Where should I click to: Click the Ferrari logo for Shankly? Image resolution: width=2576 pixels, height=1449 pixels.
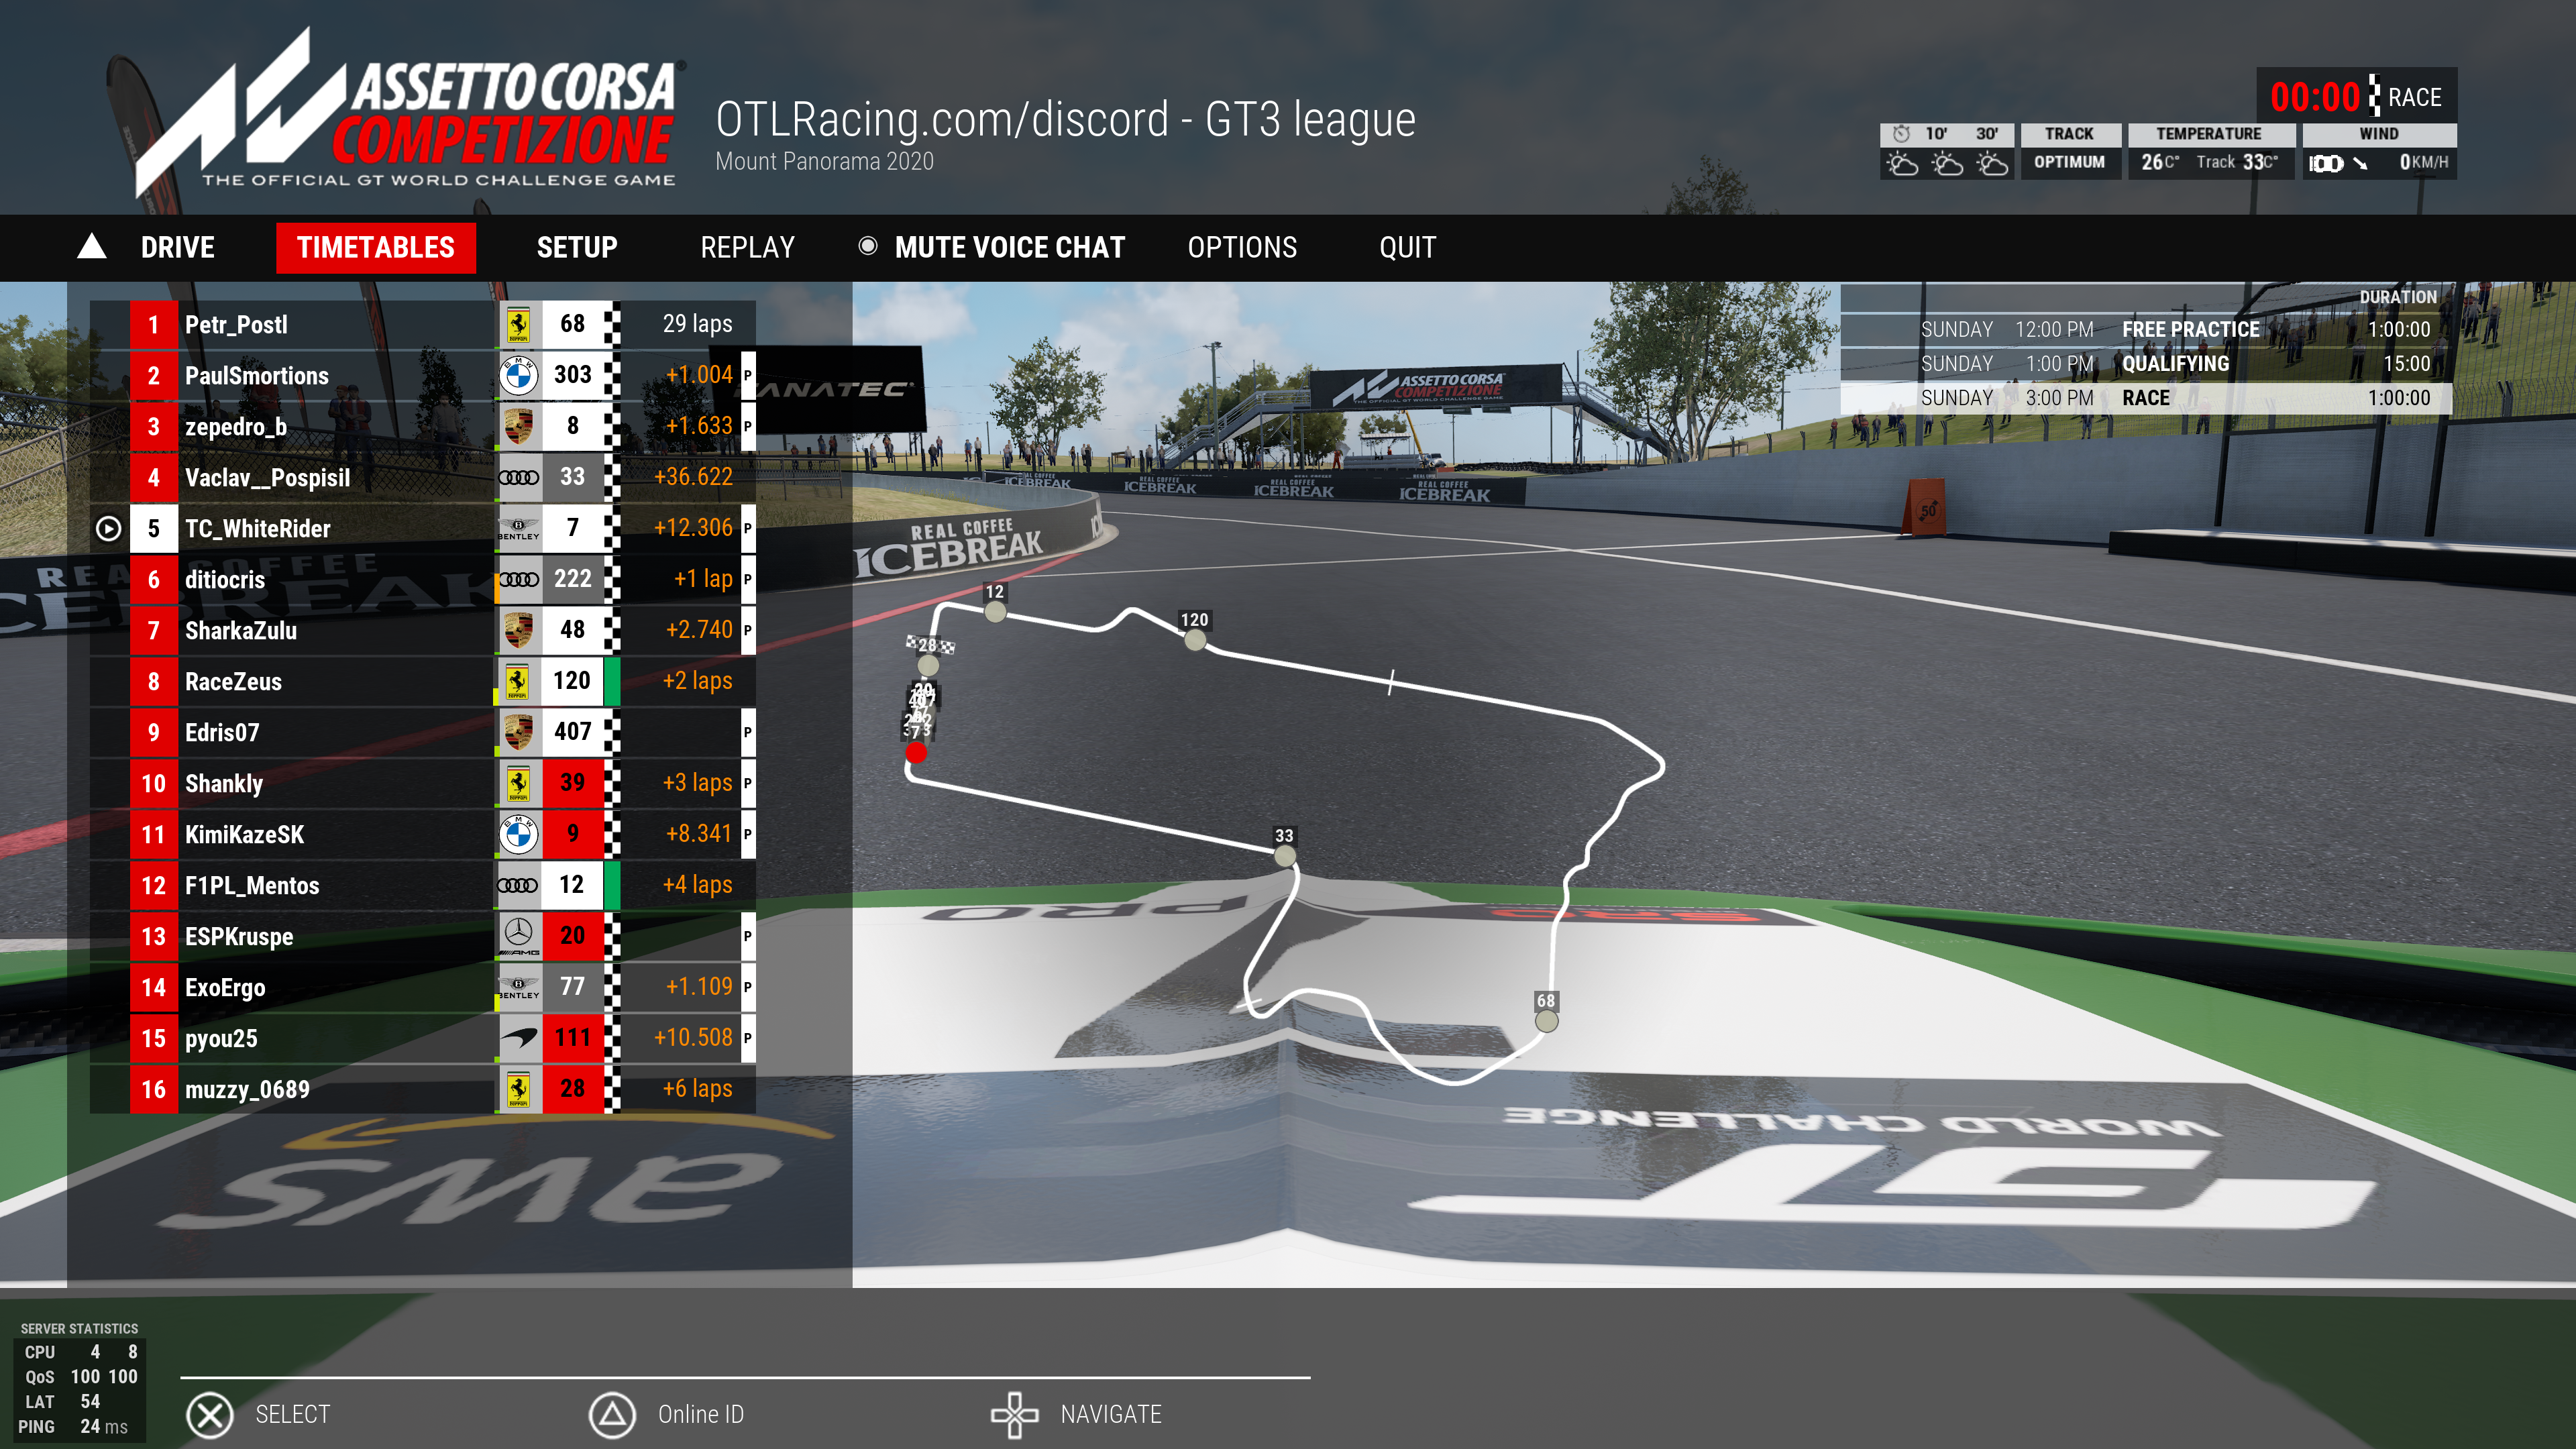click(518, 783)
